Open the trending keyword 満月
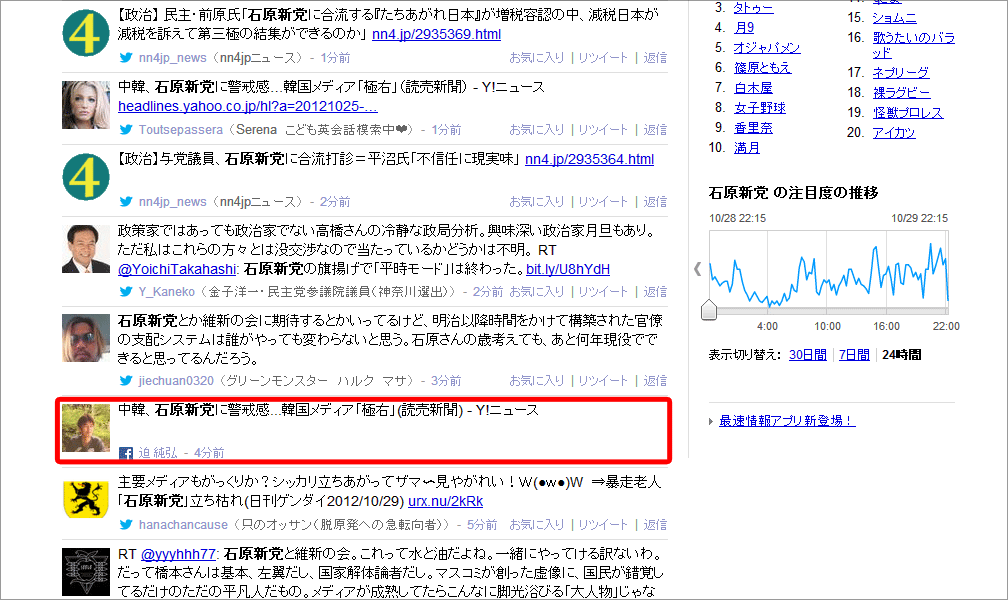1008x600 pixels. 747,148
